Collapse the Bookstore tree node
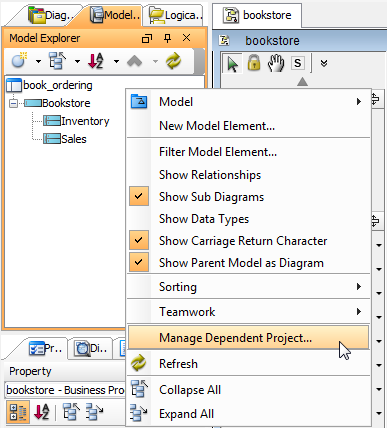Screen dimensions: 387x428 (x=13, y=103)
